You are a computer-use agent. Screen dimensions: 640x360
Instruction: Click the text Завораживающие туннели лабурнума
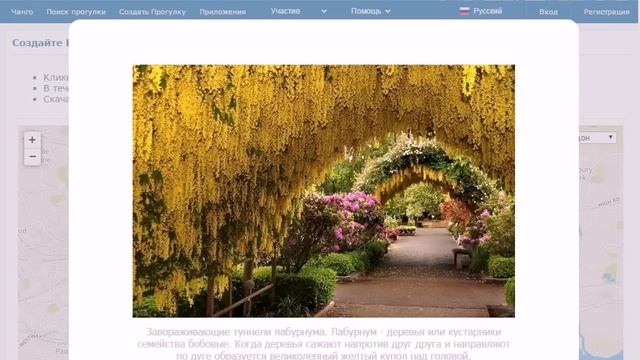[237, 331]
